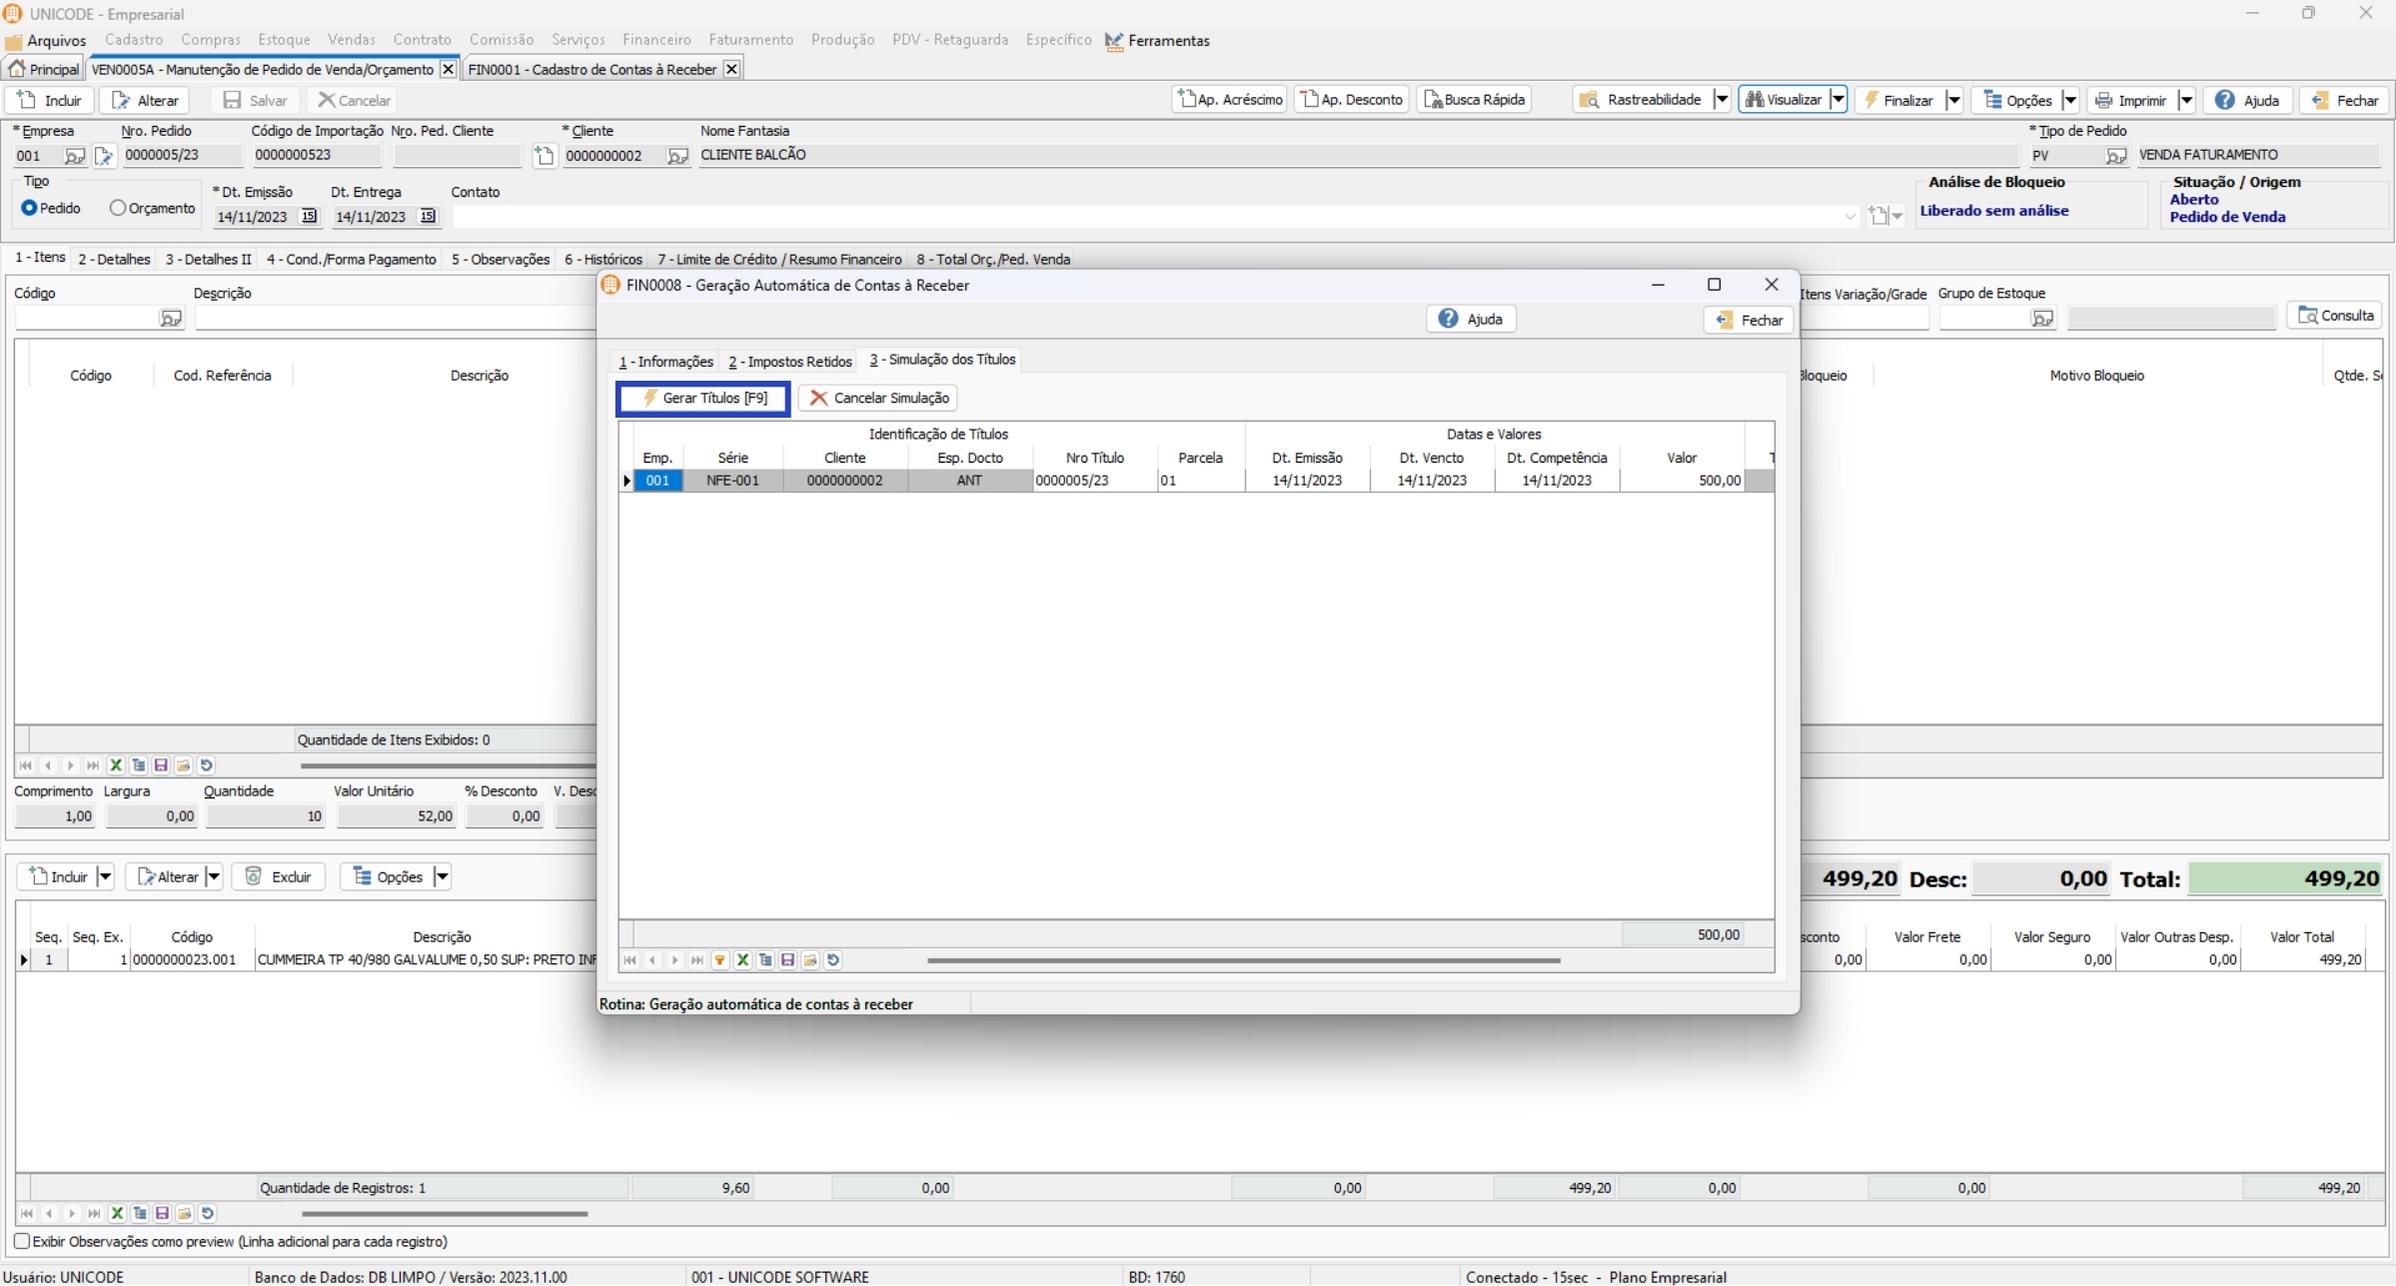Click the Cliente lookup search icon
Image resolution: width=2396 pixels, height=1286 pixels.
pos(677,156)
